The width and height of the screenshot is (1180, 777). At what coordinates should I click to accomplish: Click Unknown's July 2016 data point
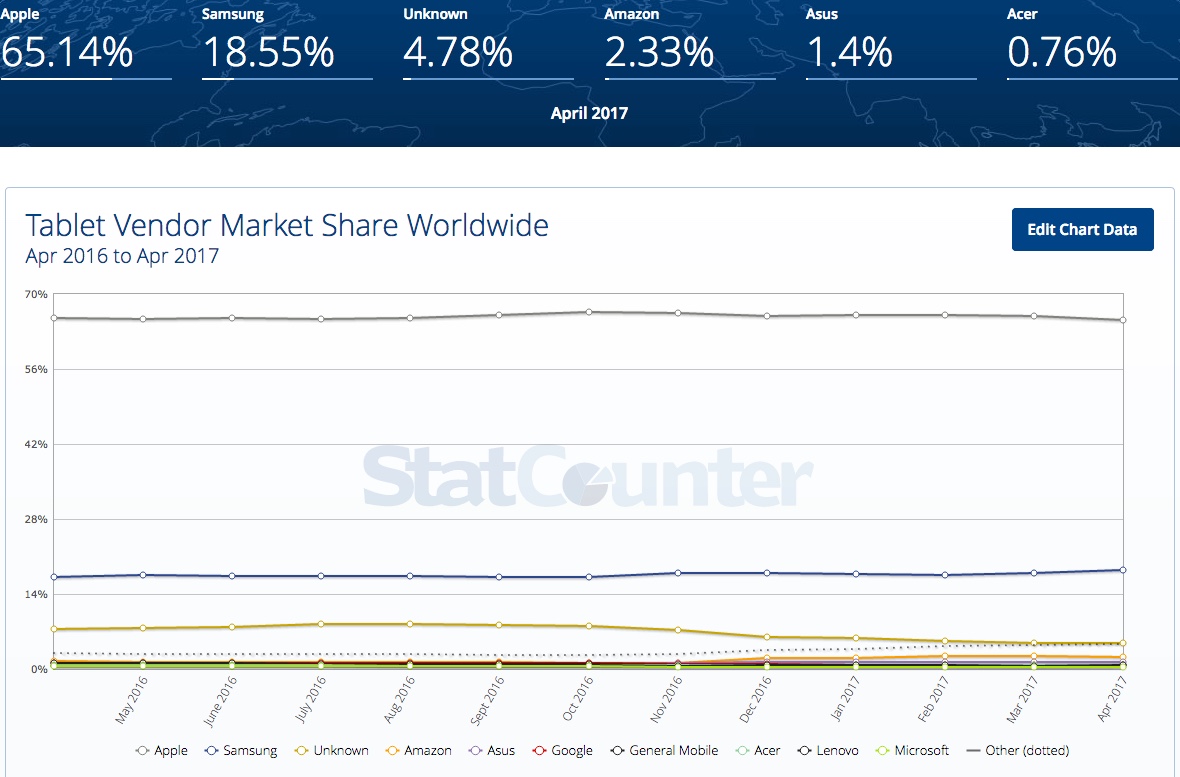[321, 623]
